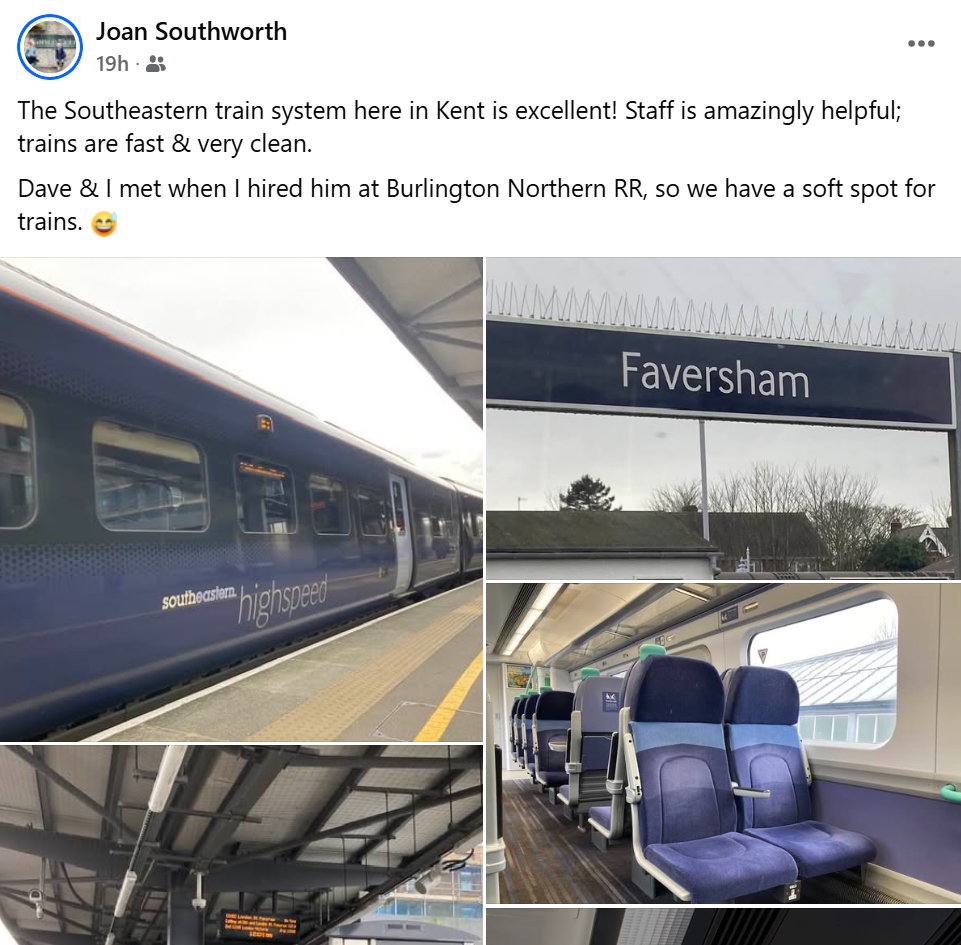This screenshot has height=945, width=961.
Task: Open the partially visible dark photo at bottom right
Action: pos(723,926)
